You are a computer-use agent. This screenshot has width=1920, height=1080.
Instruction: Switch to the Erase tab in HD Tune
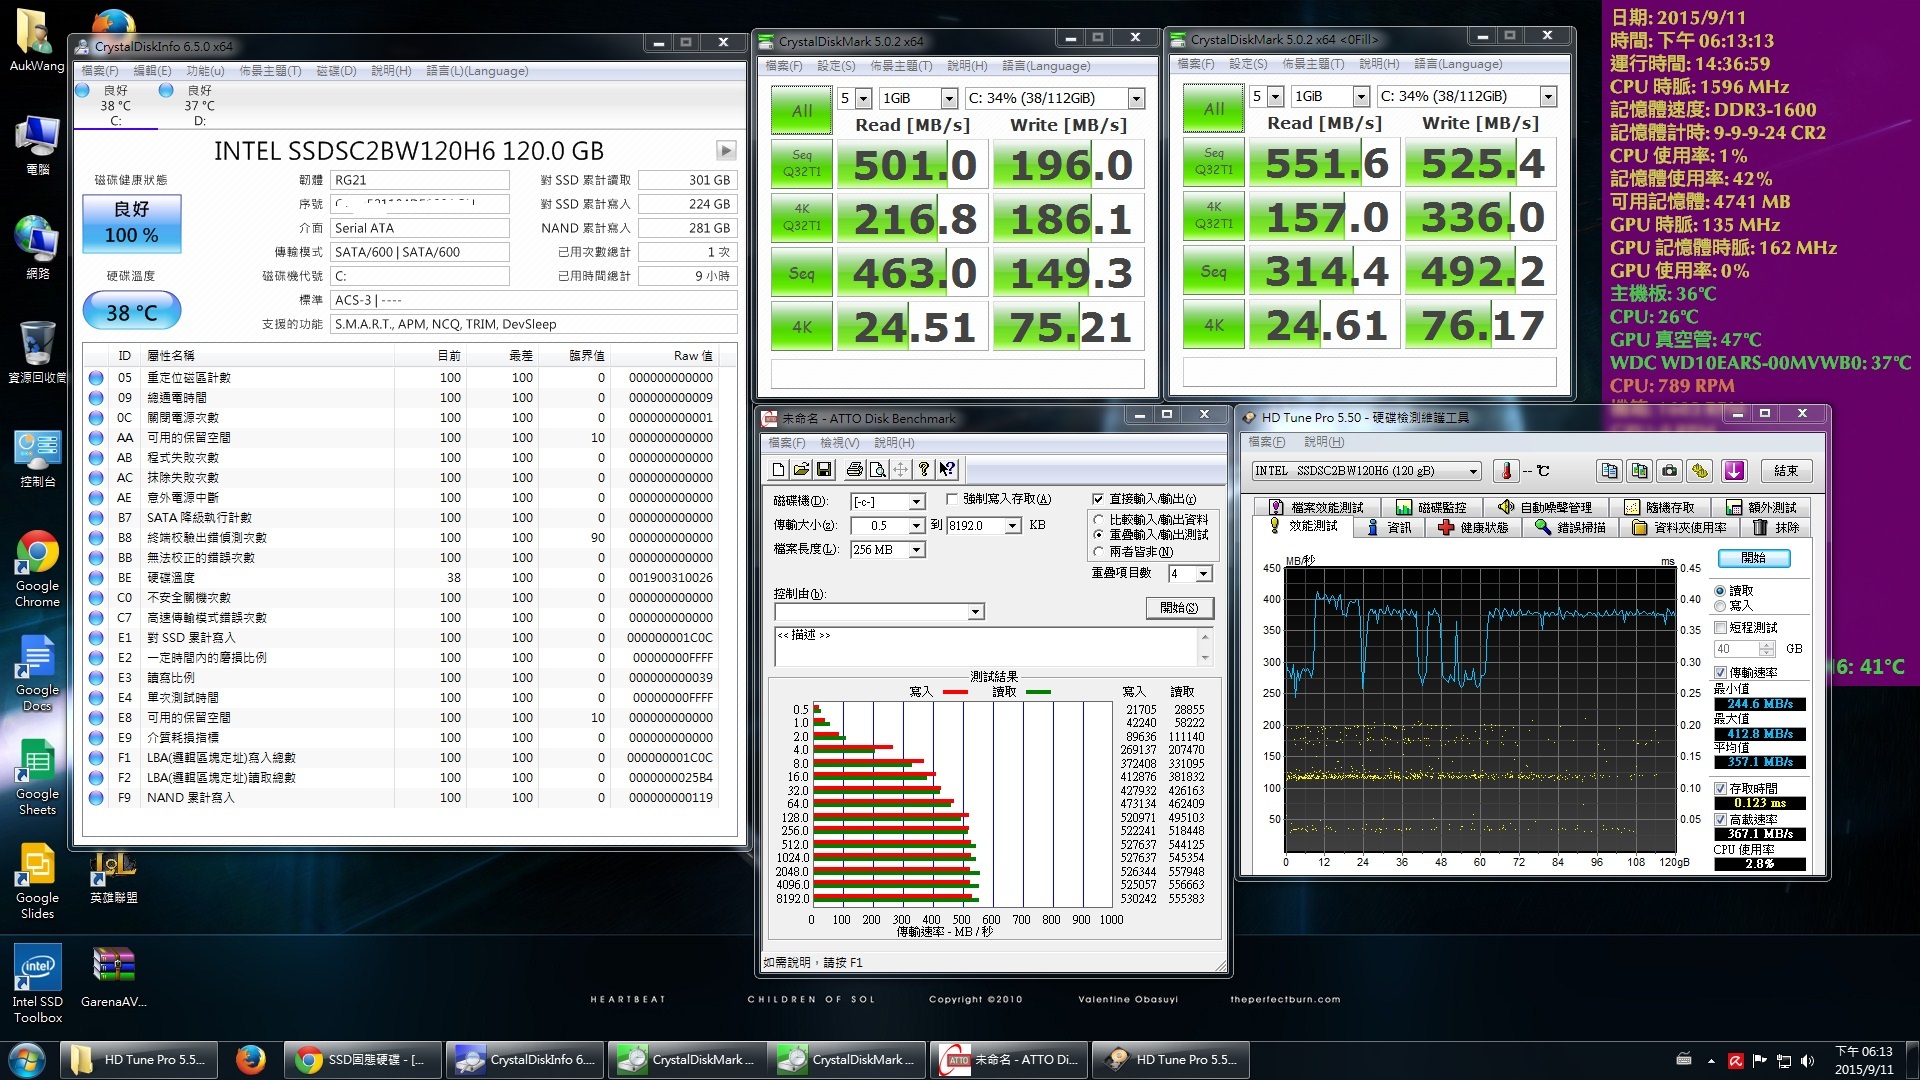pyautogui.click(x=1777, y=527)
